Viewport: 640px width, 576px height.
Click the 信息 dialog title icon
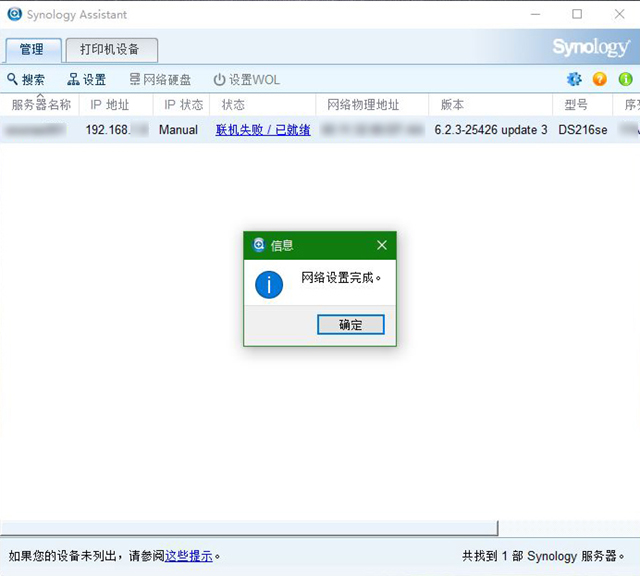(x=259, y=245)
